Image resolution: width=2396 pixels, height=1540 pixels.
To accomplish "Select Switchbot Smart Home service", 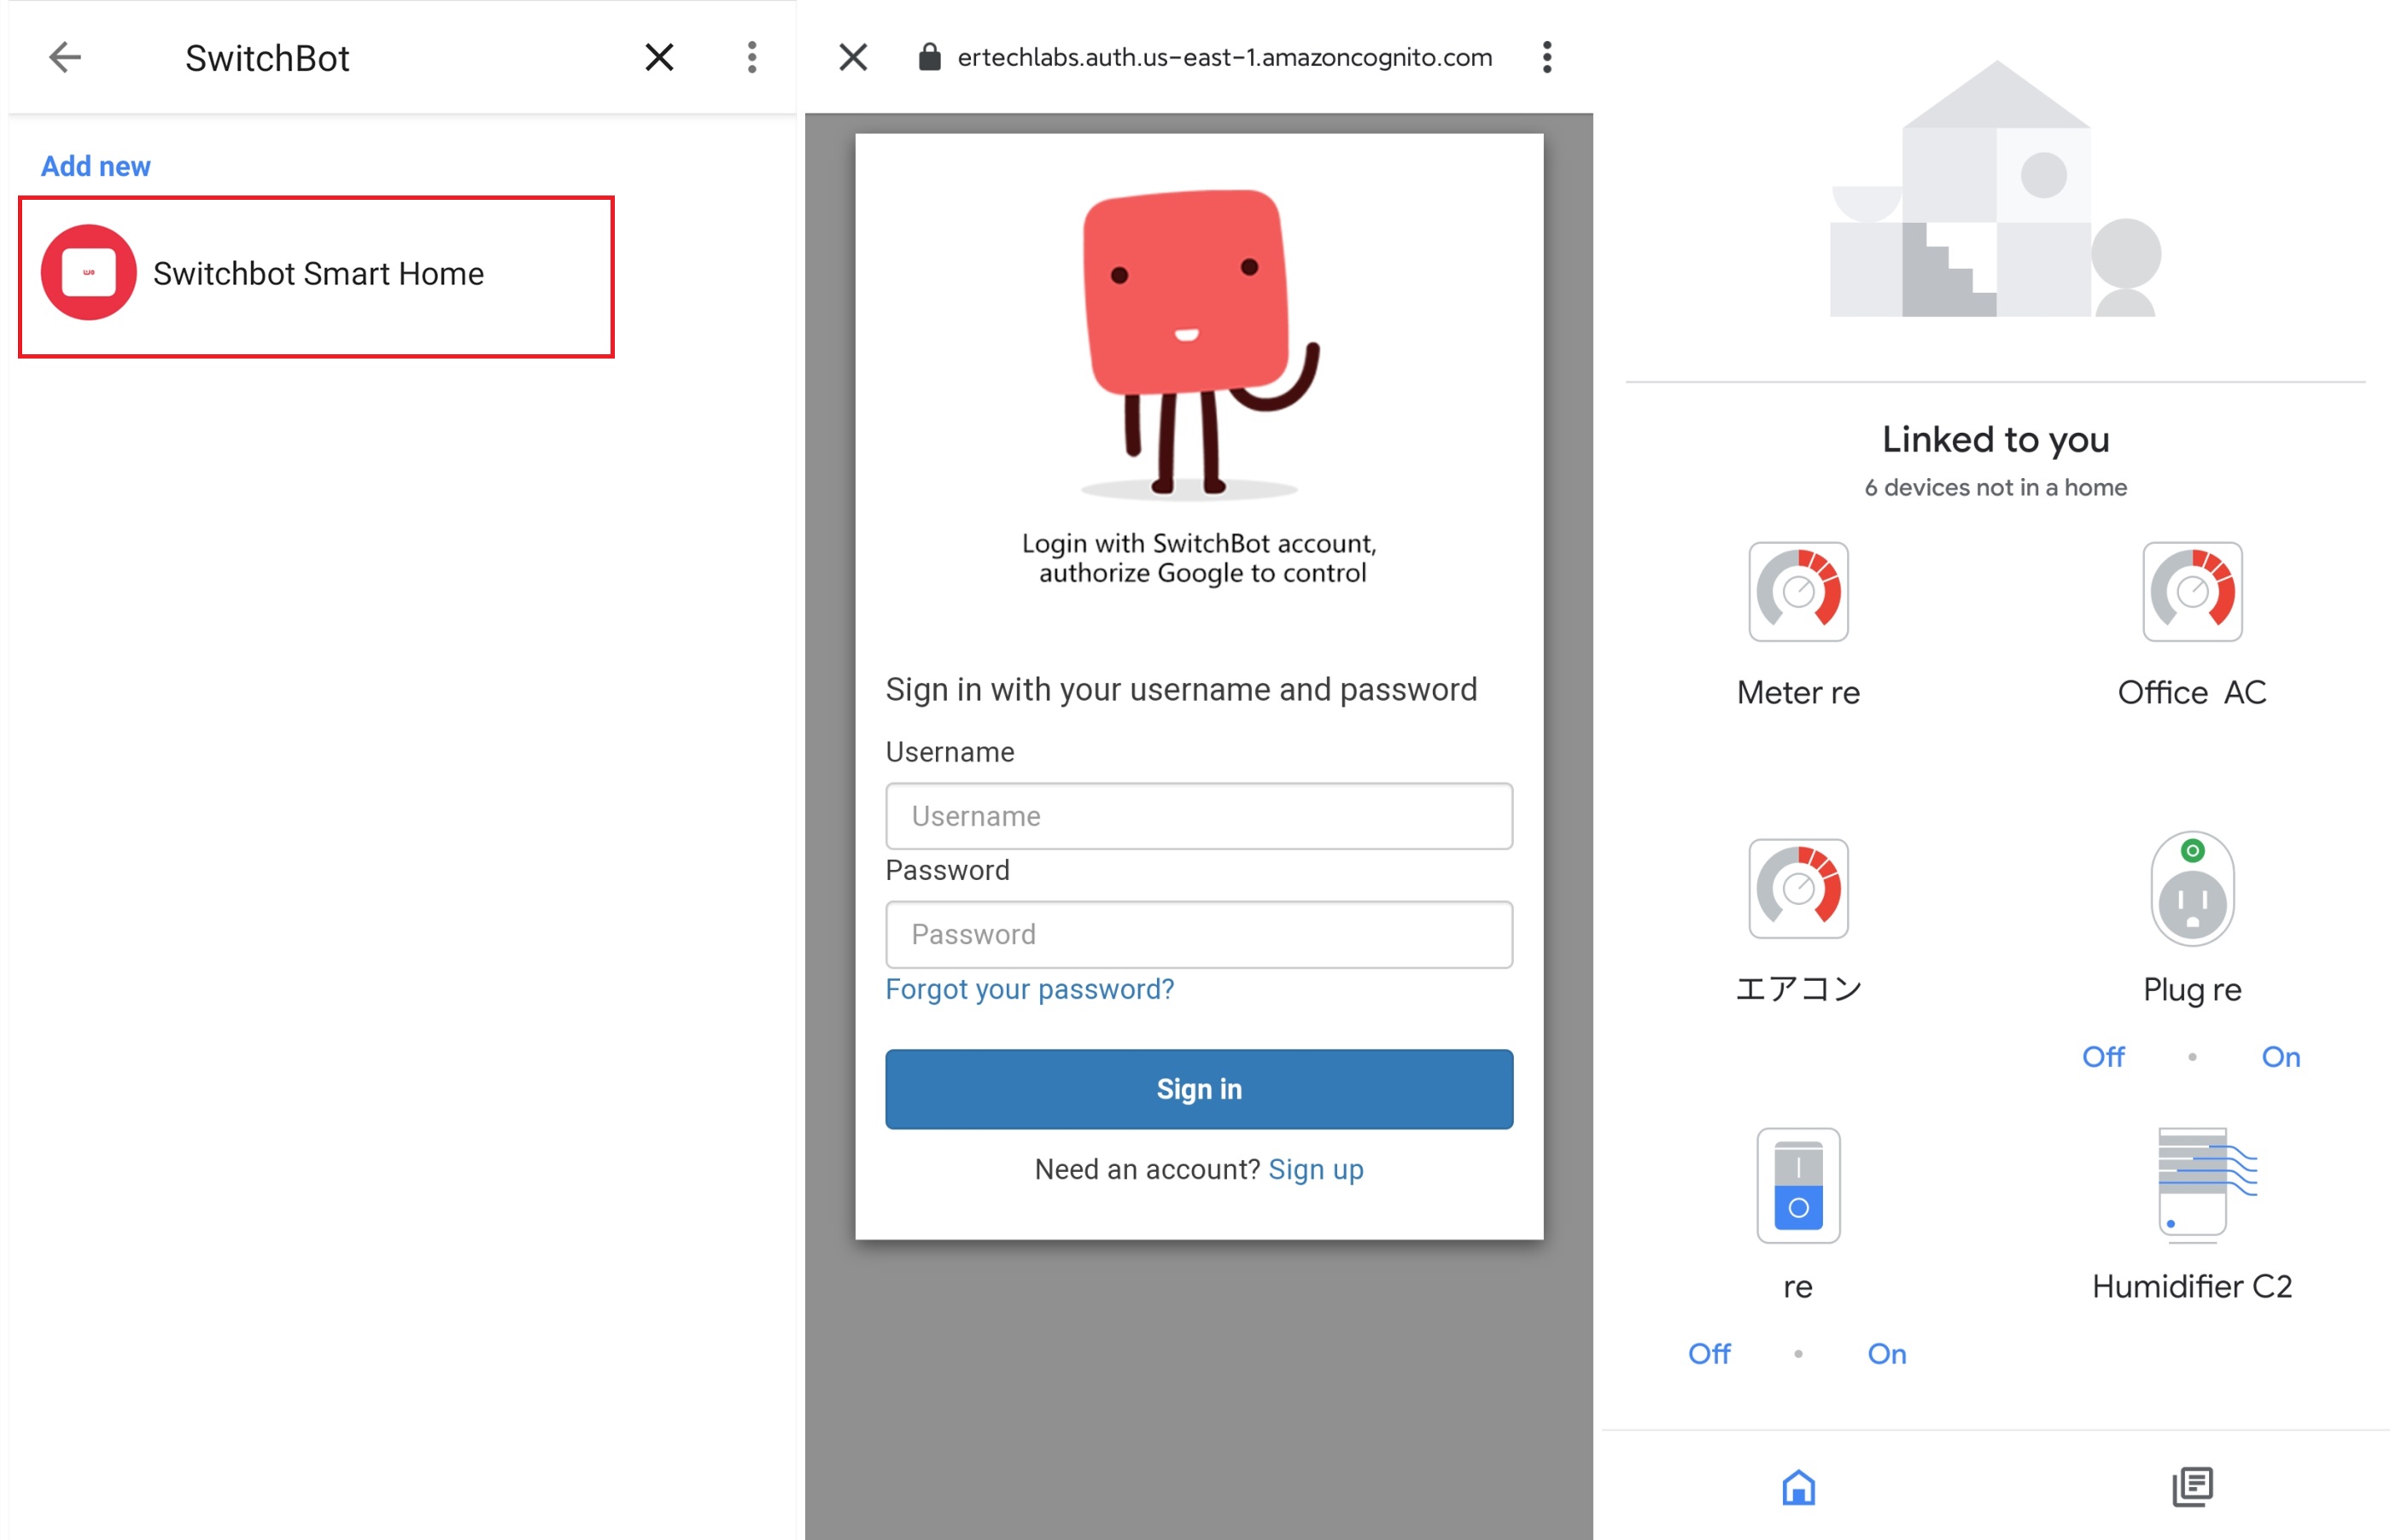I will 316,276.
